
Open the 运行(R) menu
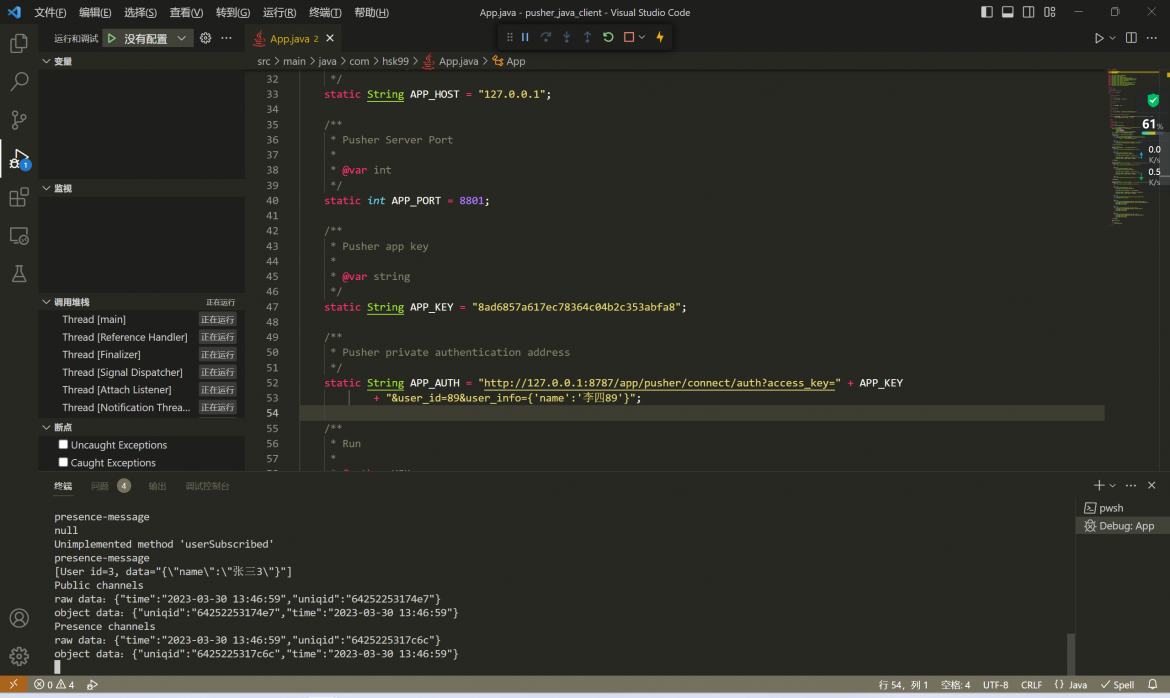click(279, 12)
